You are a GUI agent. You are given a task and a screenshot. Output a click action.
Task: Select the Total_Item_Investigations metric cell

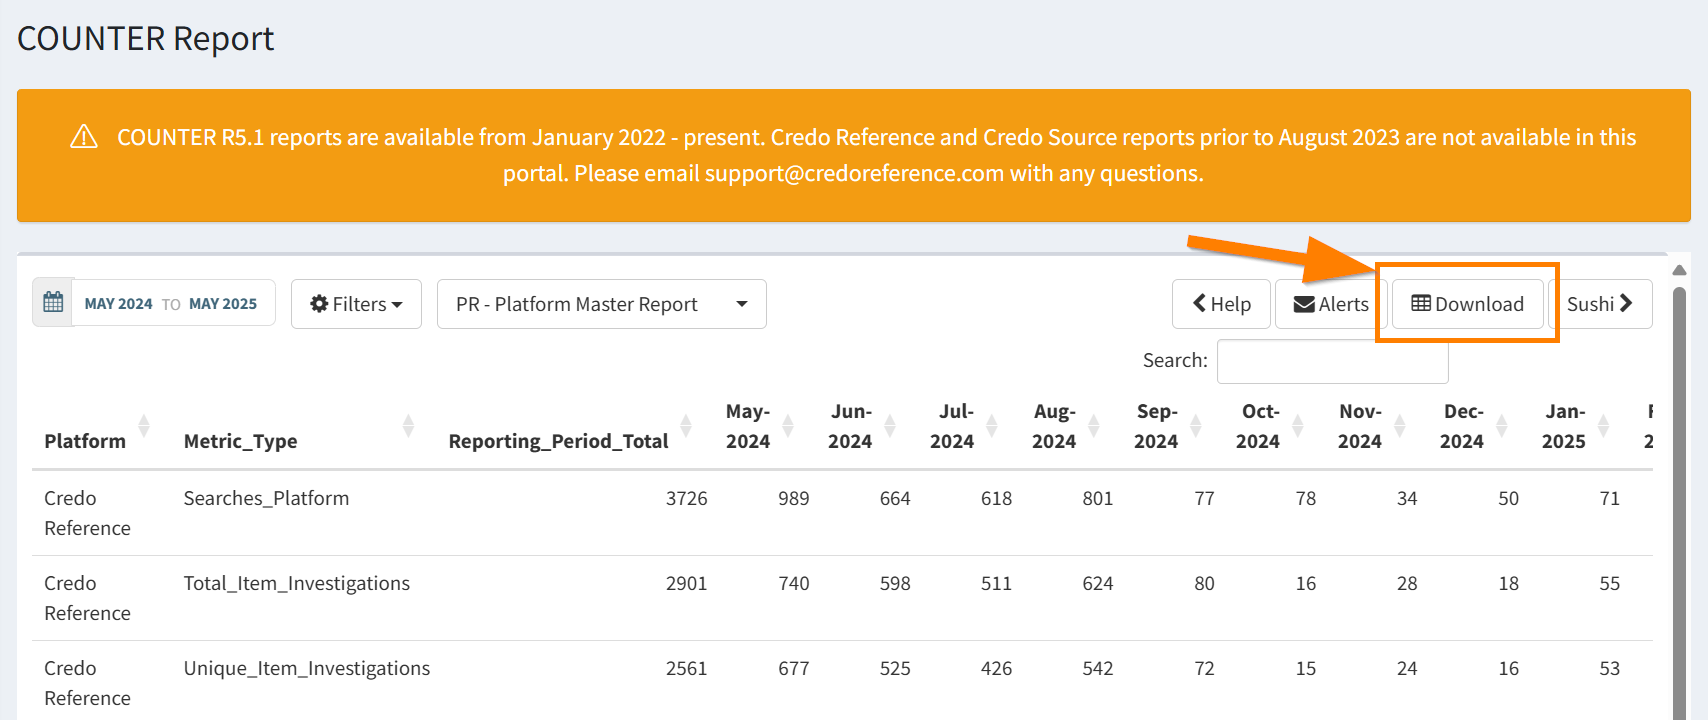click(x=297, y=583)
